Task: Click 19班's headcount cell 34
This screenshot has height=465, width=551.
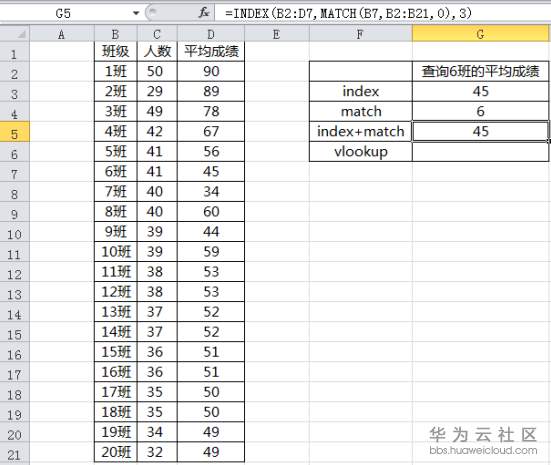Action: click(x=157, y=432)
